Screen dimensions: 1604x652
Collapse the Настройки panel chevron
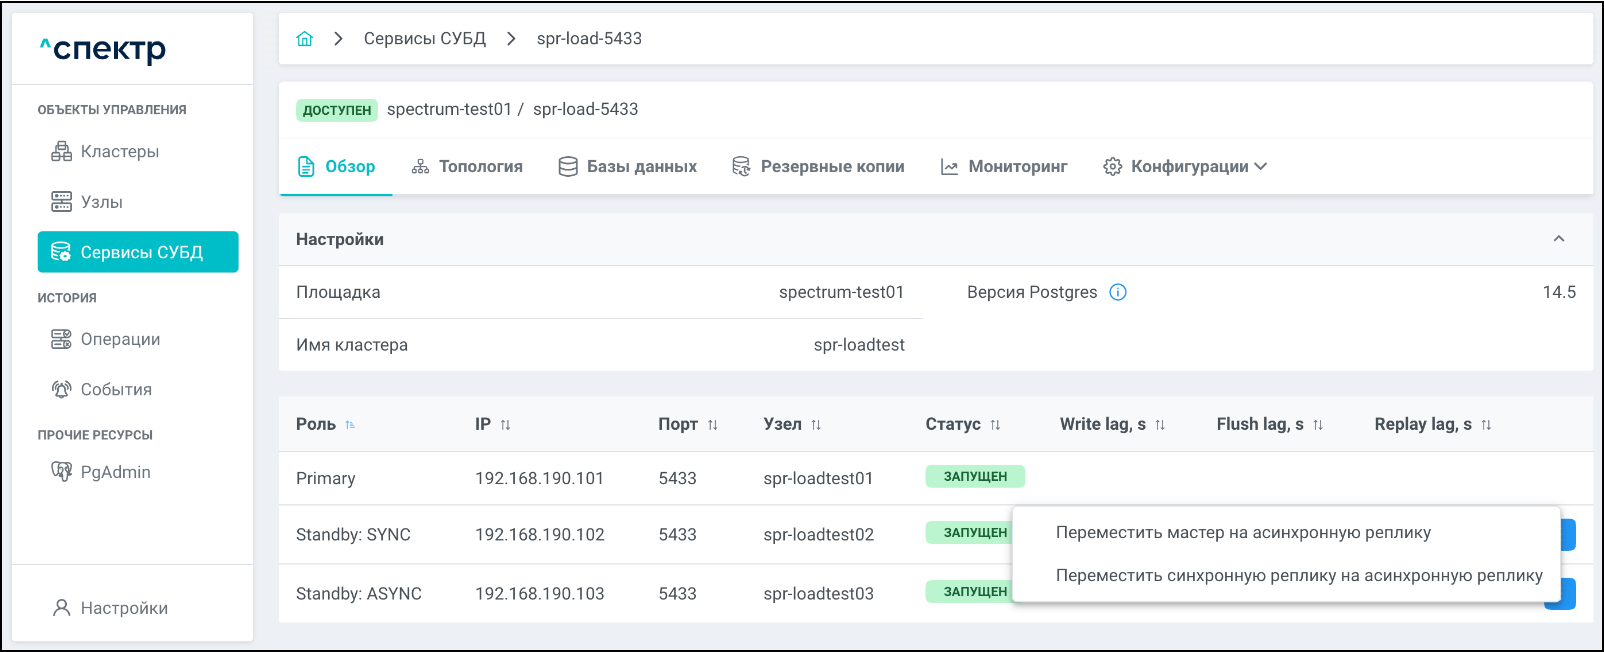[x=1558, y=239]
